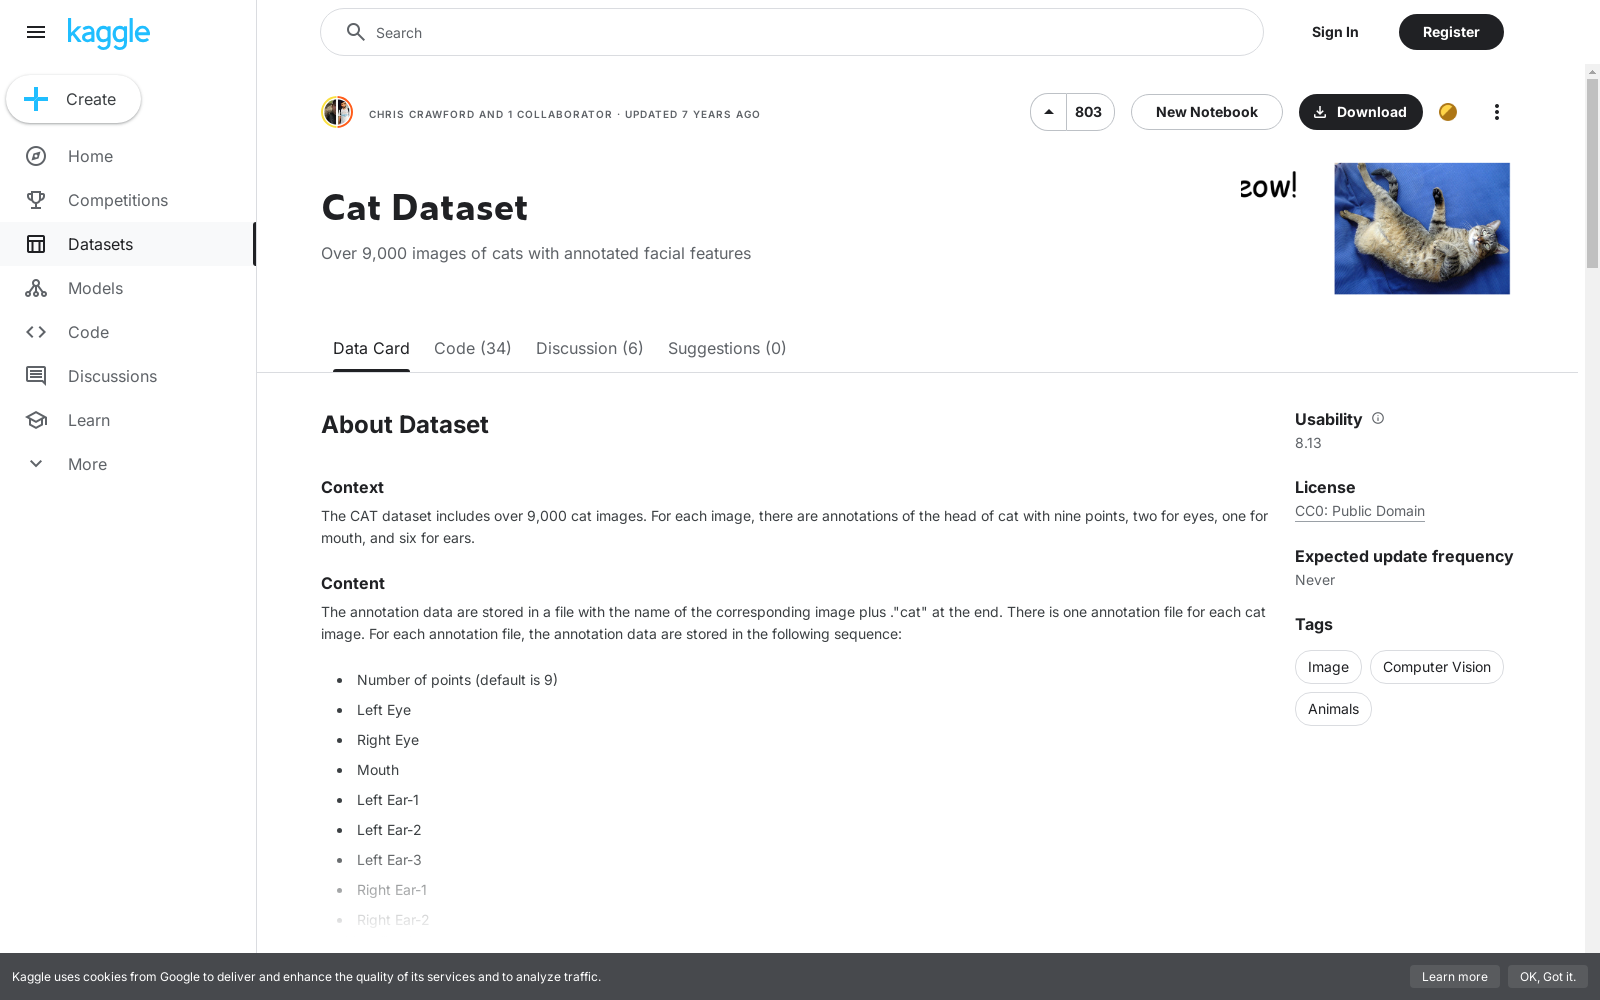Image resolution: width=1600 pixels, height=1000 pixels.
Task: Go to the Models section
Action: [x=95, y=288]
